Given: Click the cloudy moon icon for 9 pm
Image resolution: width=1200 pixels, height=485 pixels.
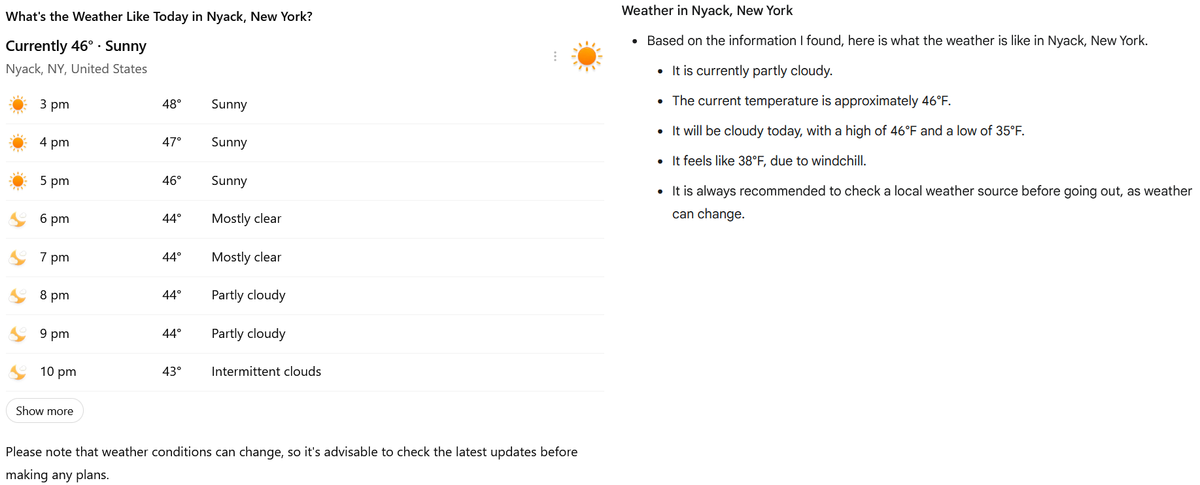Looking at the screenshot, I should (x=18, y=333).
